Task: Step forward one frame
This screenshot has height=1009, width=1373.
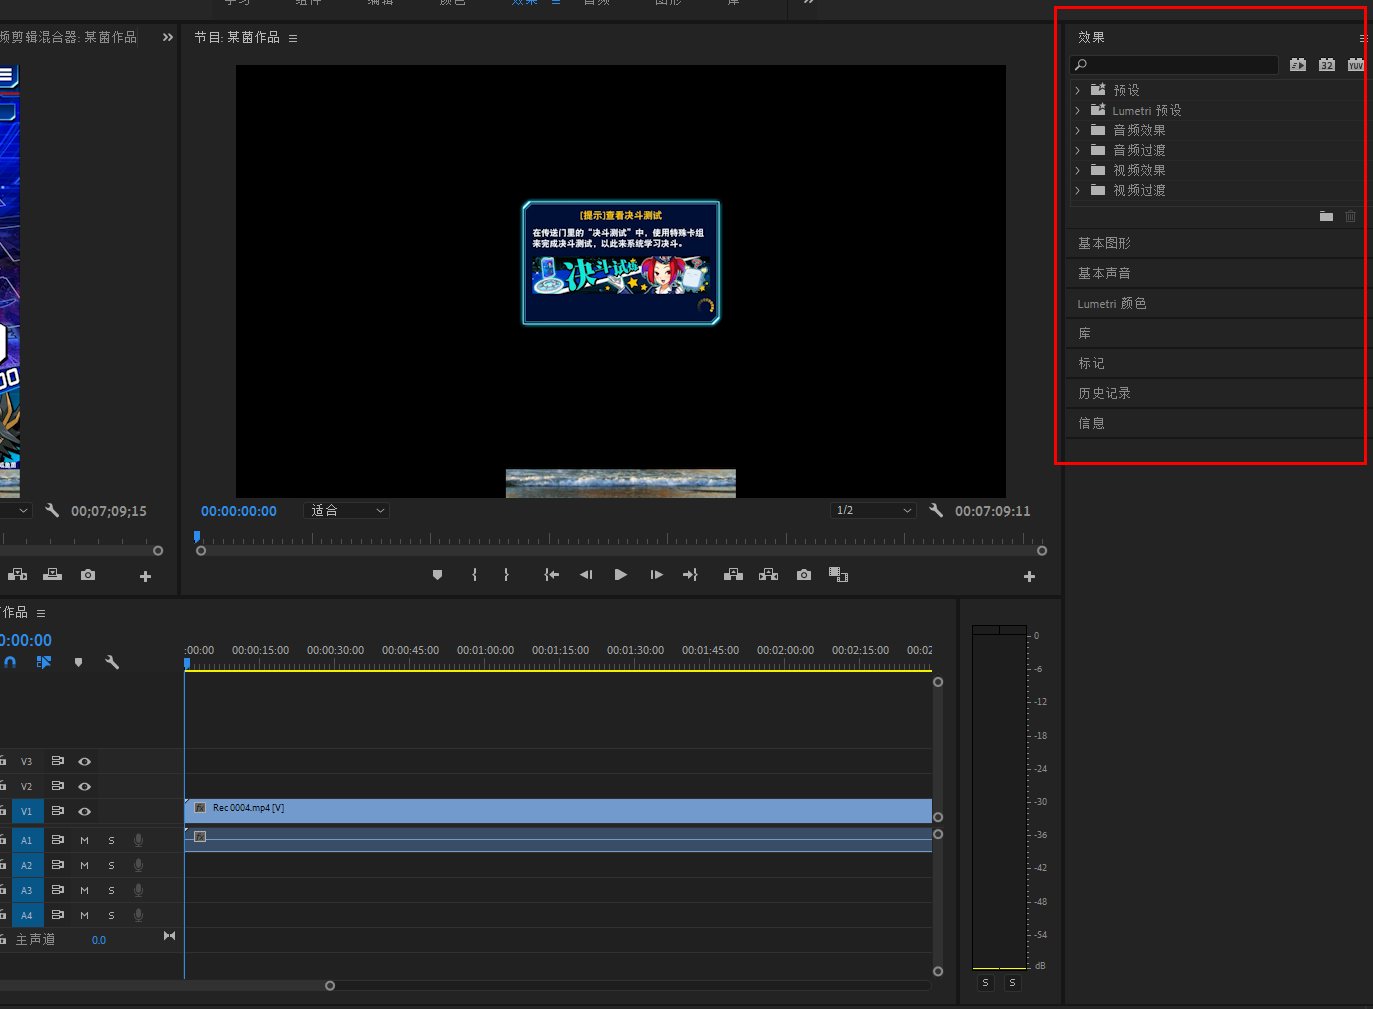Action: 656,575
